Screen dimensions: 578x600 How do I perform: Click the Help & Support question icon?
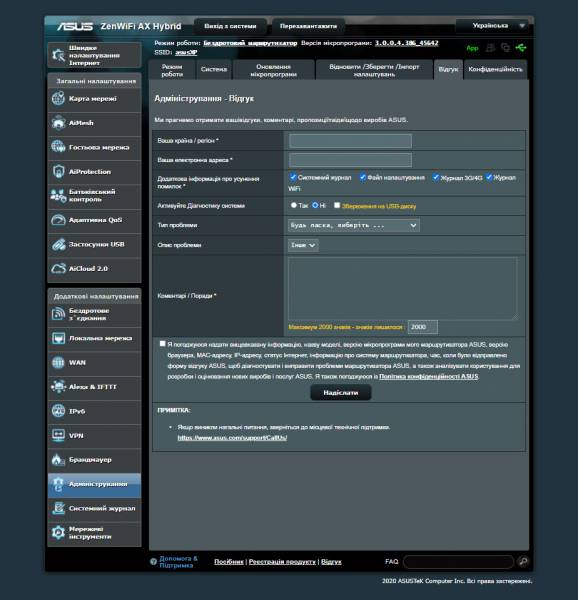pos(153,561)
